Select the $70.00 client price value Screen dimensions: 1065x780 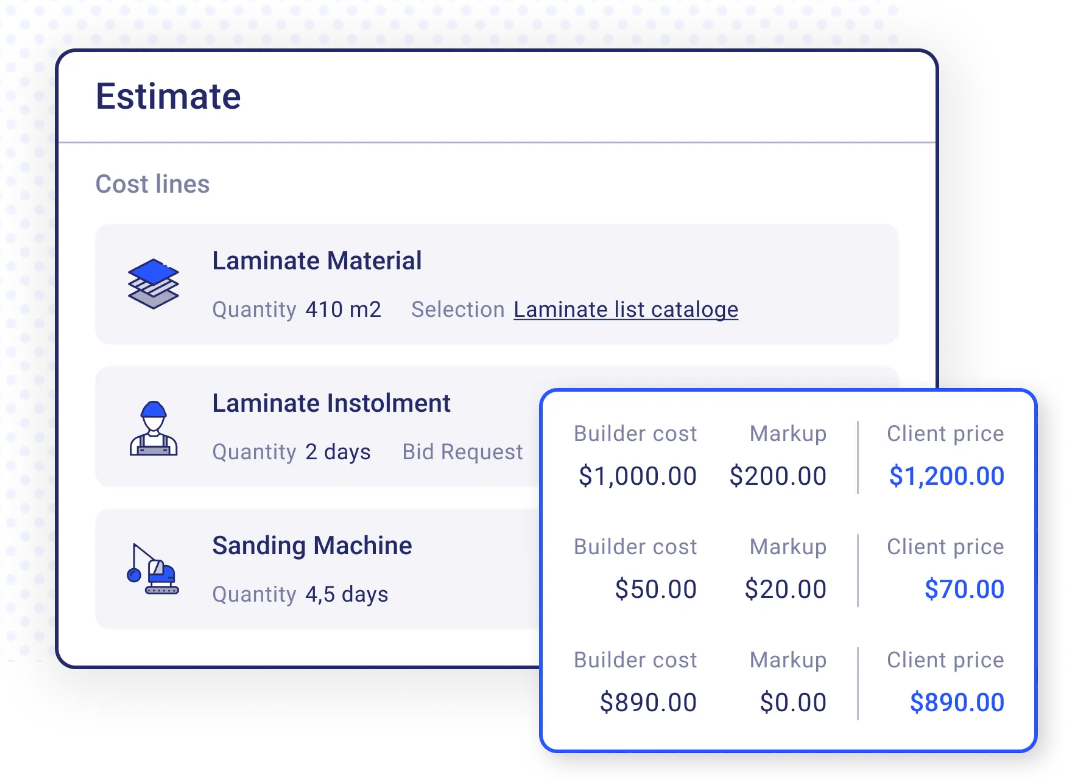965,589
